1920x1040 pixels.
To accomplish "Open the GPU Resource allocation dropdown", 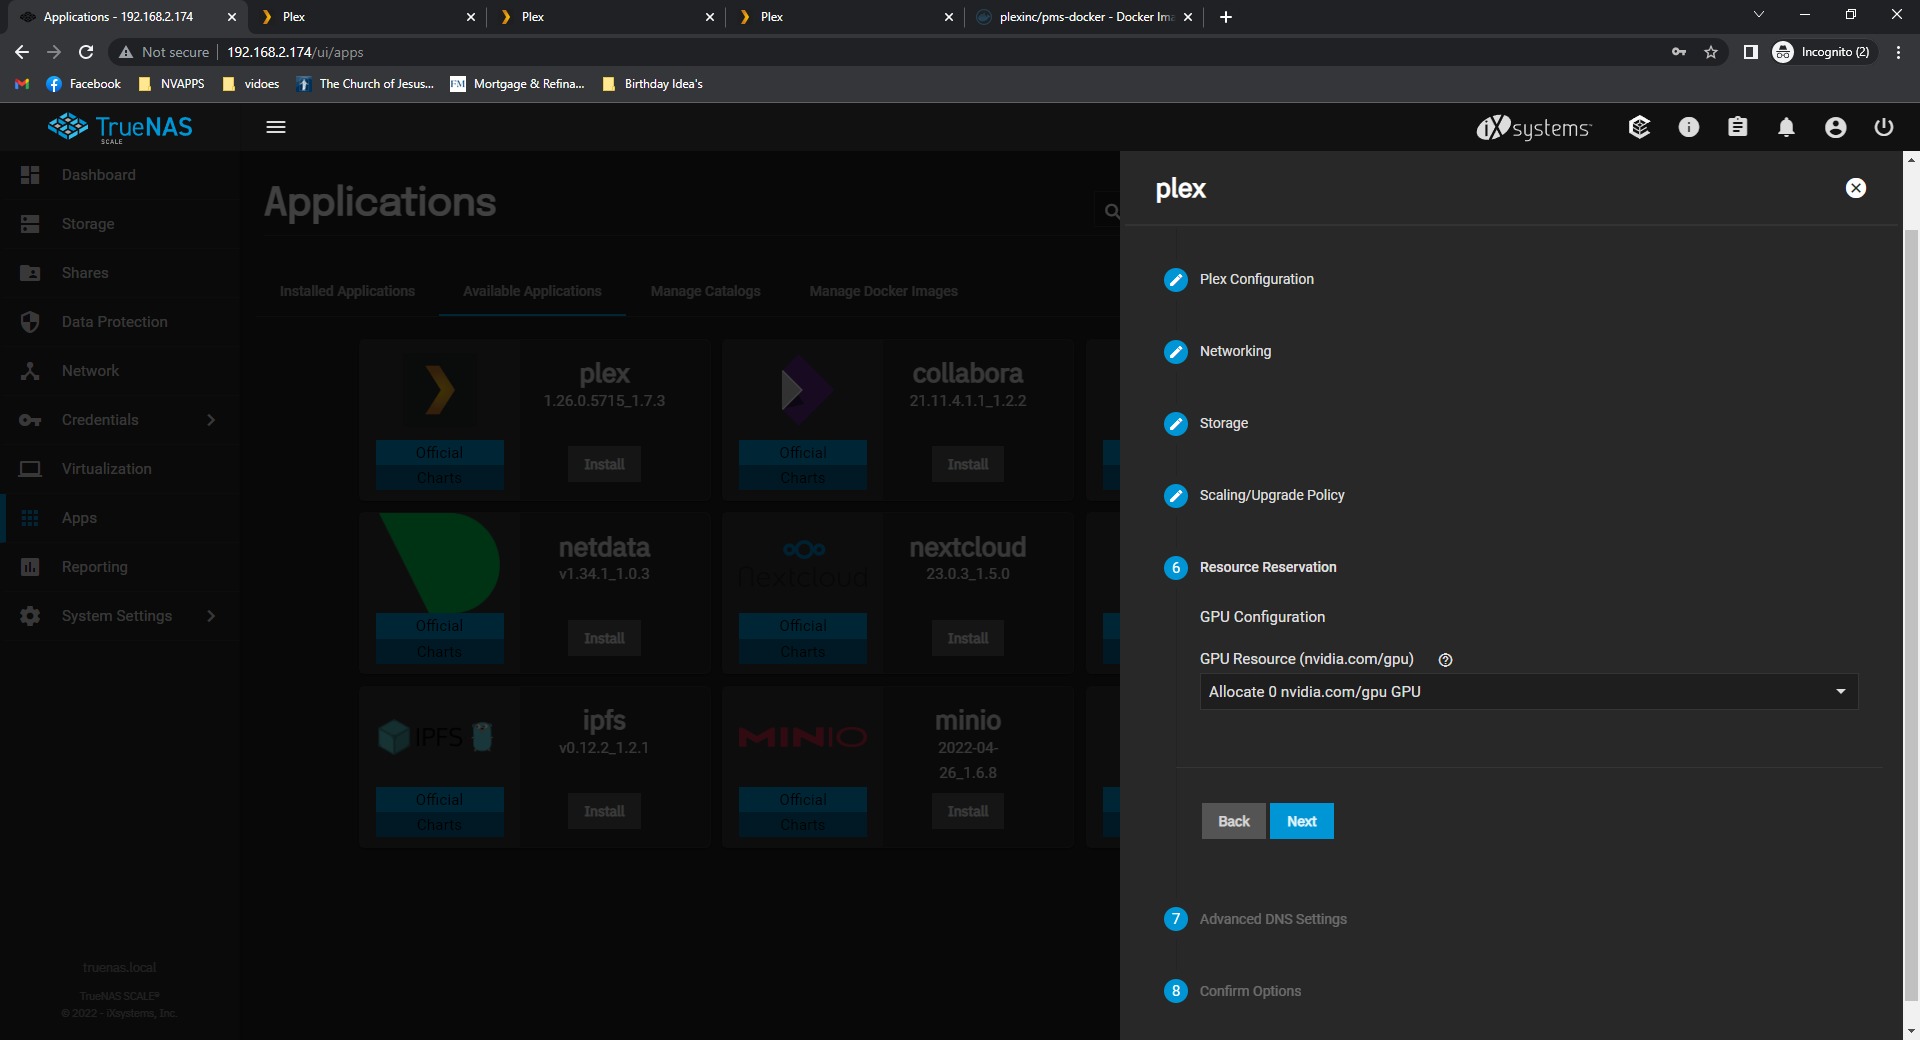I will [x=1528, y=692].
